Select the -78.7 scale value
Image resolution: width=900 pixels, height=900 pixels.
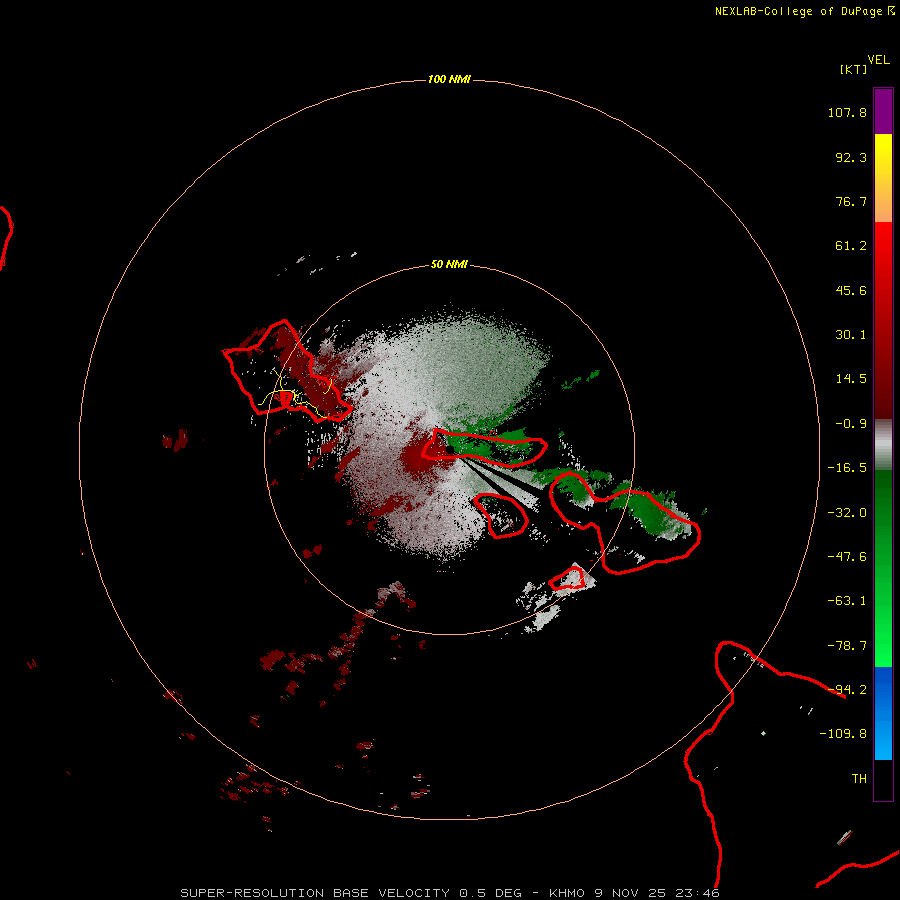[847, 646]
